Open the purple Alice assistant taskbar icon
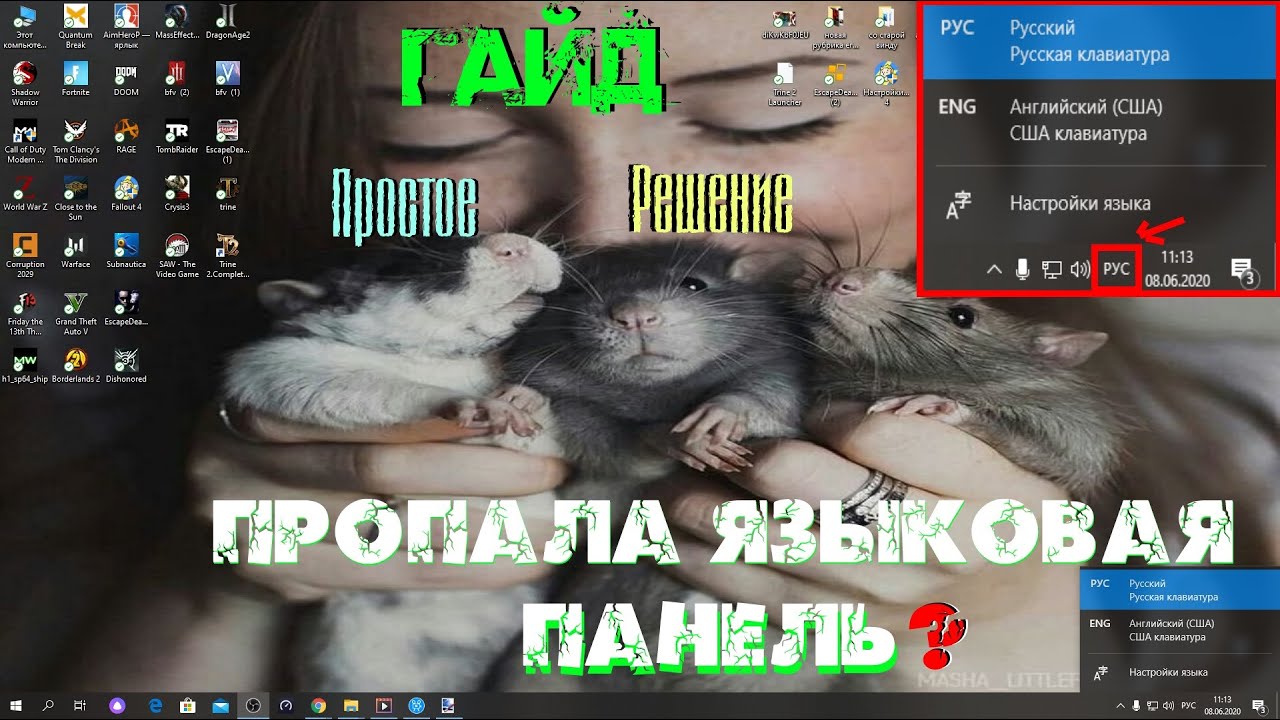Viewport: 1280px width, 720px height. pos(118,705)
